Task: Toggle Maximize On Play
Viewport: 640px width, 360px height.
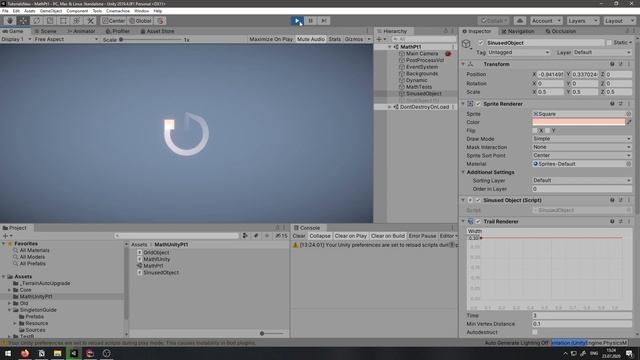Action: (271, 39)
